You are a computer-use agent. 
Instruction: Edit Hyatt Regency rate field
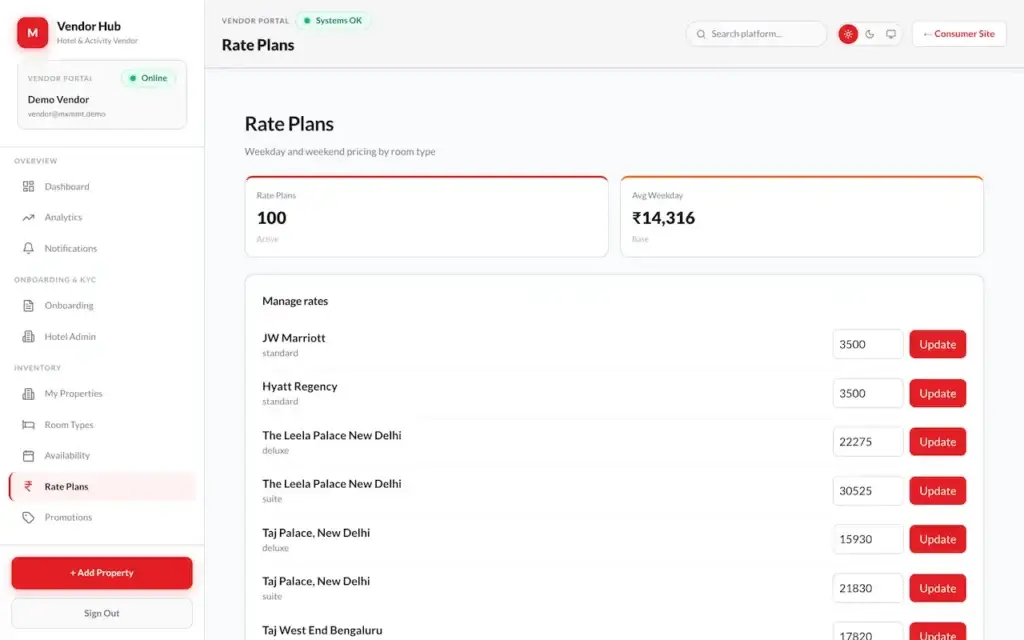tap(868, 393)
